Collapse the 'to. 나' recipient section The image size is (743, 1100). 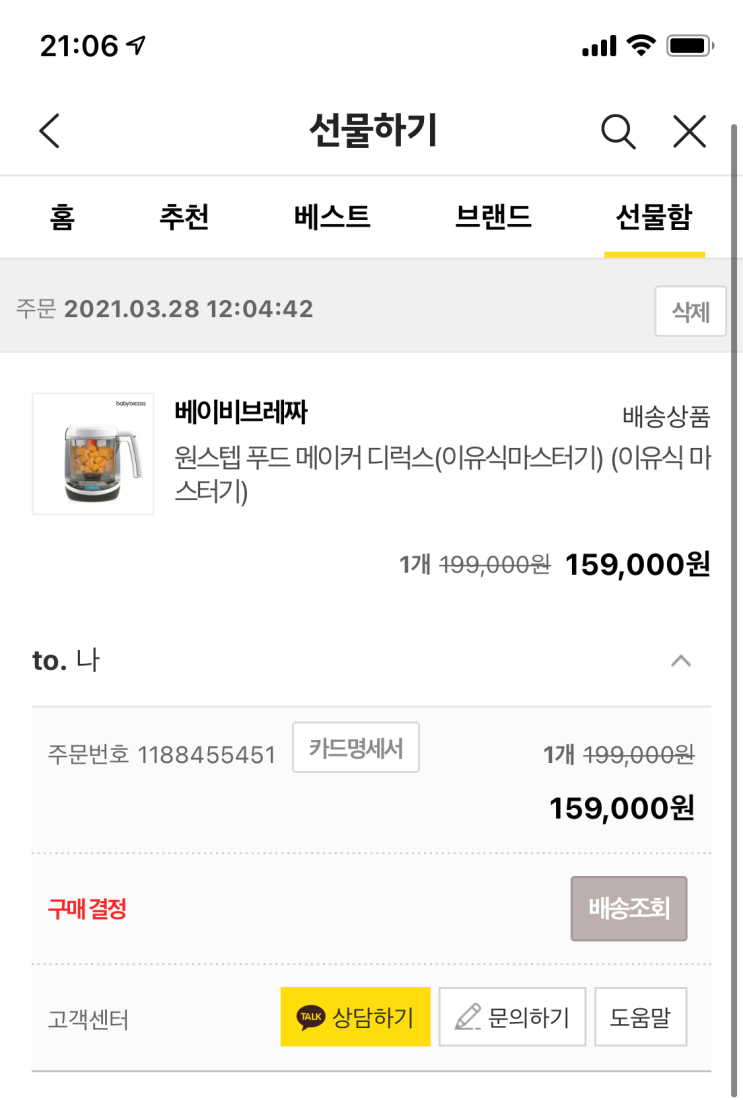click(680, 661)
